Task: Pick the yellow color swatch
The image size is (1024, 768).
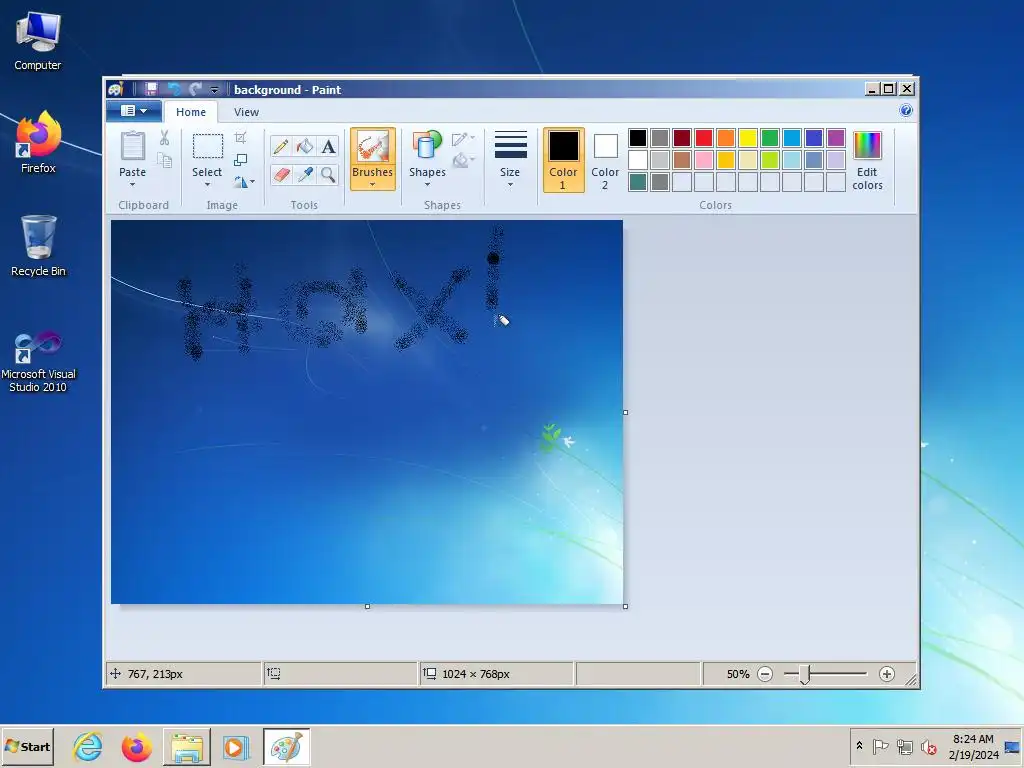Action: pyautogui.click(x=748, y=138)
